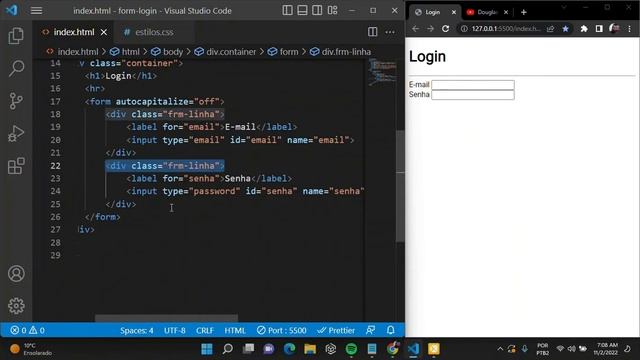This screenshot has height=360, width=640.
Task: Stop Live Server via Port : 5500
Action: [282, 330]
